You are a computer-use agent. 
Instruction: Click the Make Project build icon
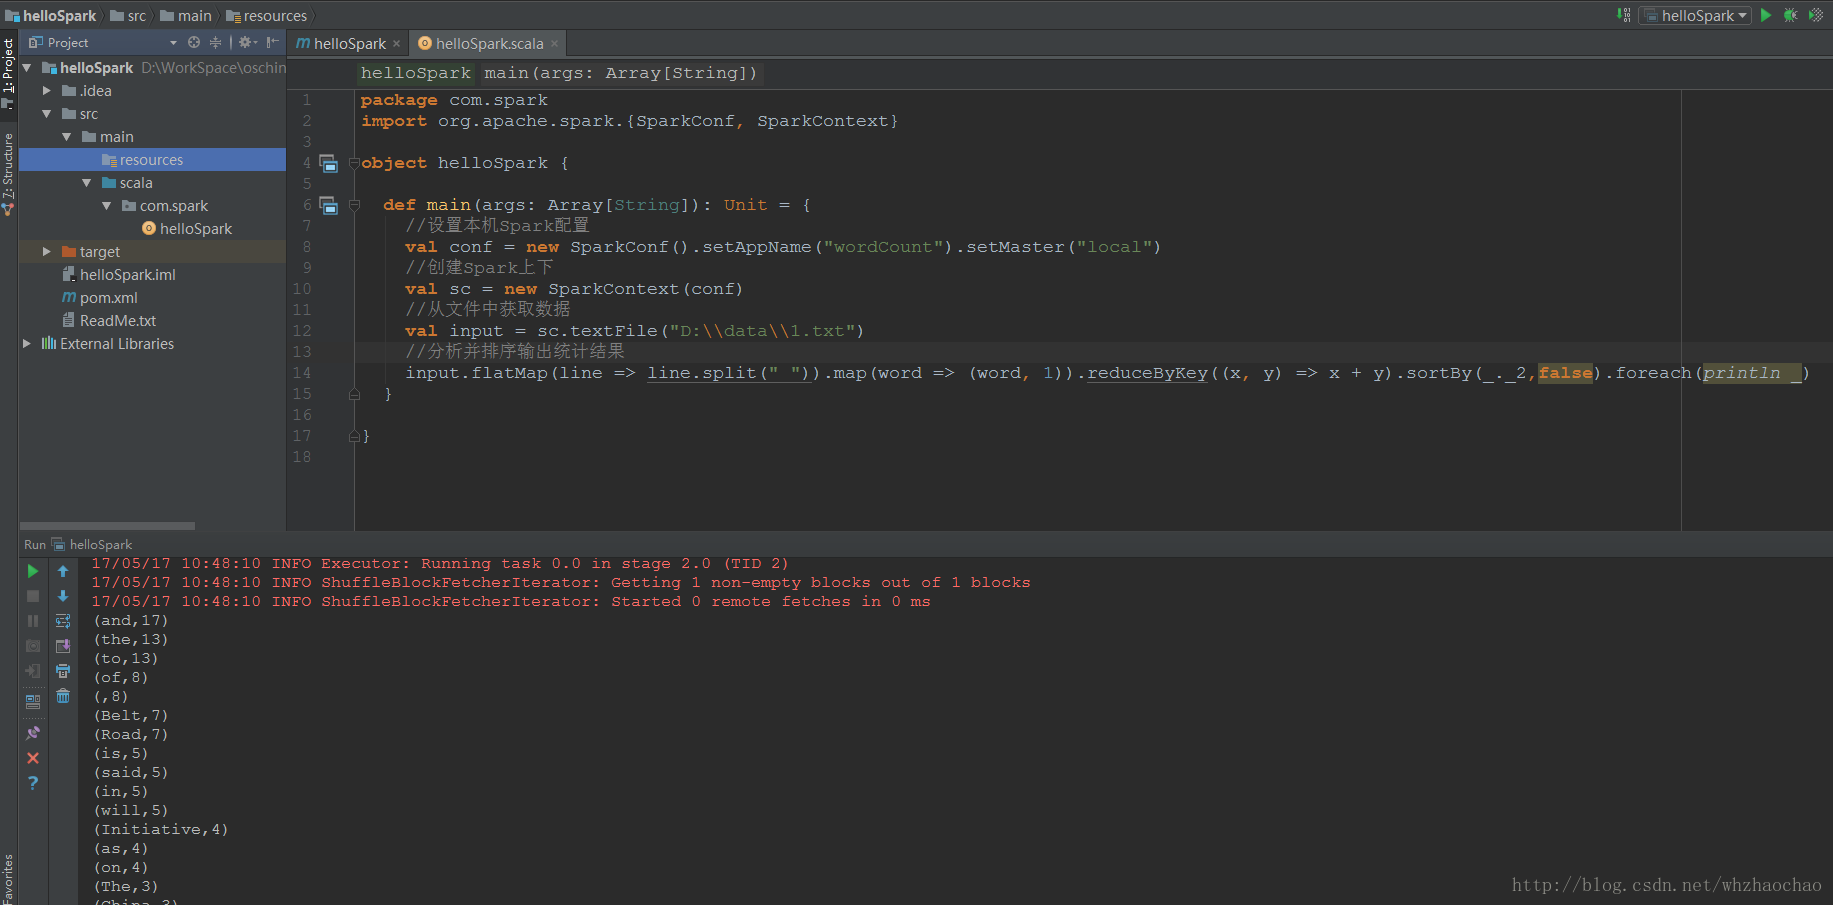pyautogui.click(x=1623, y=15)
